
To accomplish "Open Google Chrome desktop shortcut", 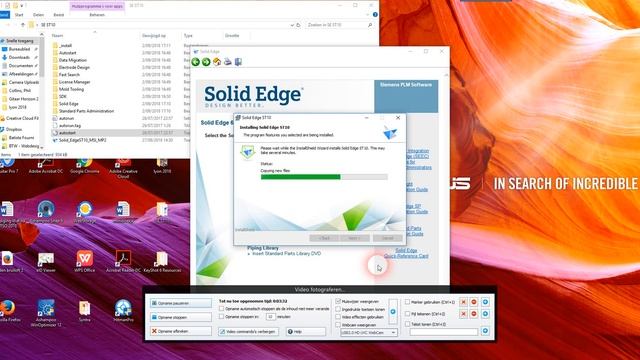I will tap(84, 167).
